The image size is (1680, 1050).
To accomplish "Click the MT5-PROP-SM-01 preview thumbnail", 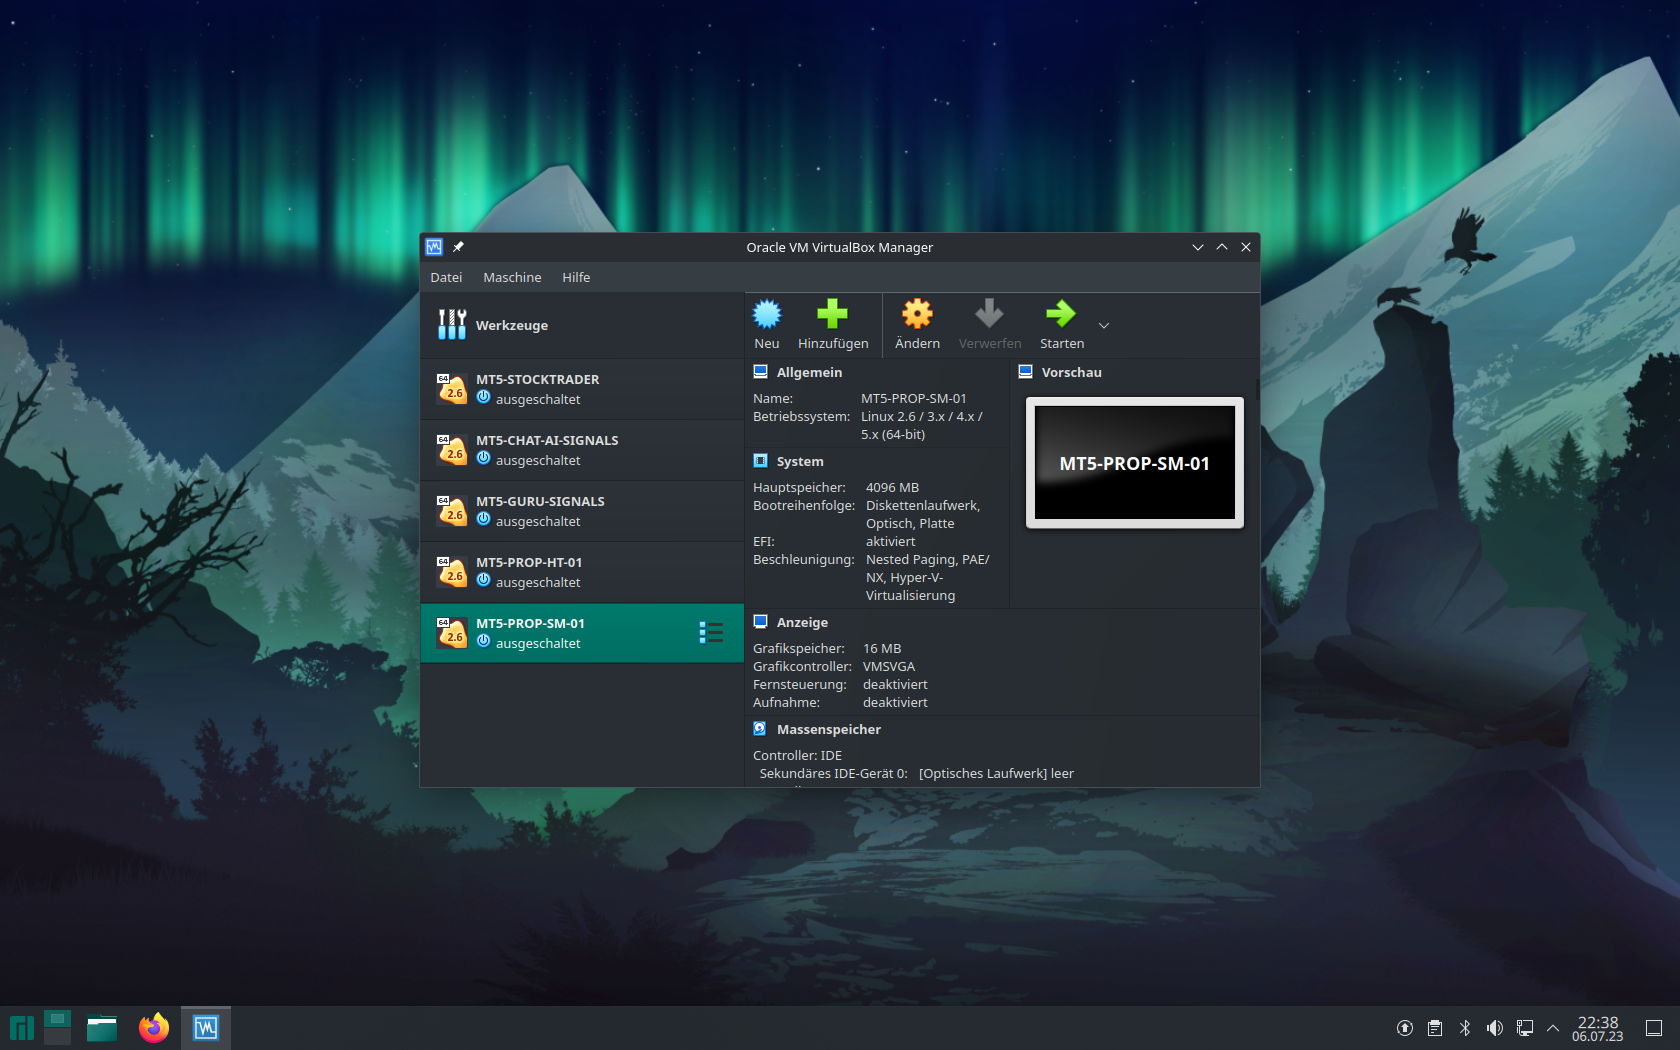I will click(1134, 463).
